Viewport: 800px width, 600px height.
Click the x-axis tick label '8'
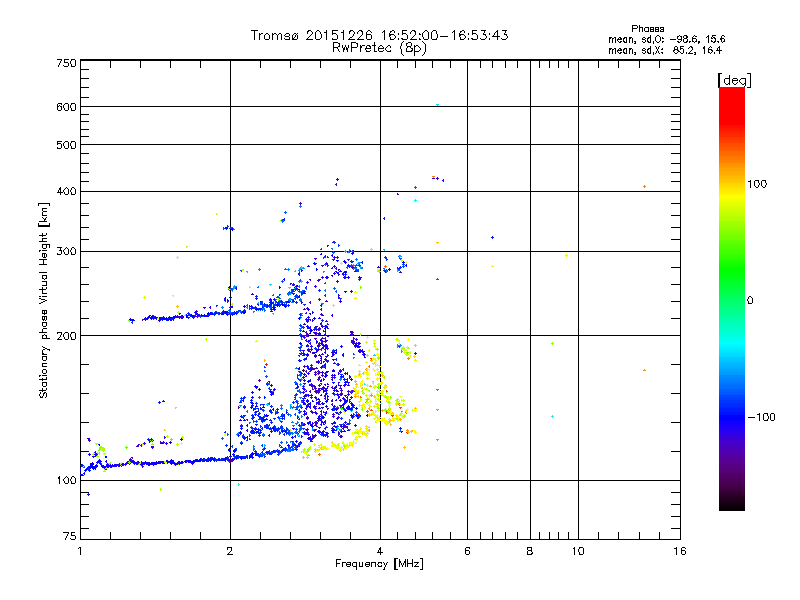point(530,551)
